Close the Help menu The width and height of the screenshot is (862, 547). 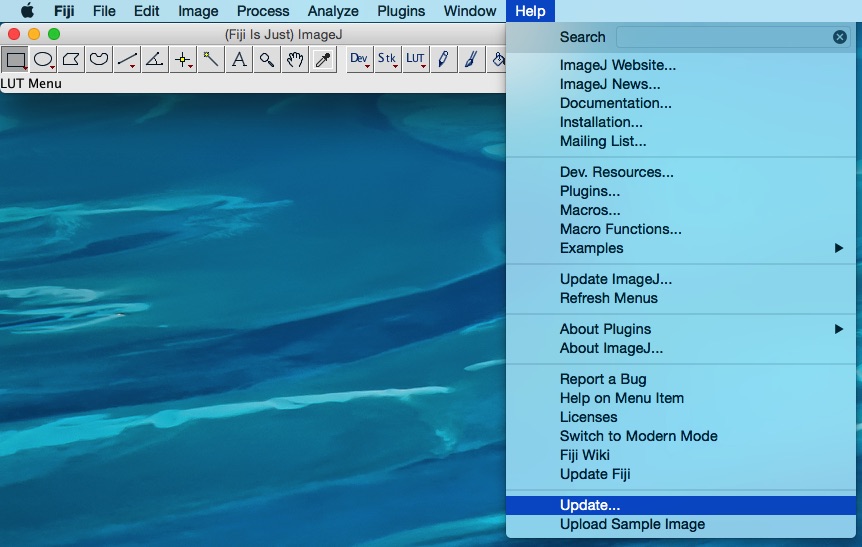point(530,11)
